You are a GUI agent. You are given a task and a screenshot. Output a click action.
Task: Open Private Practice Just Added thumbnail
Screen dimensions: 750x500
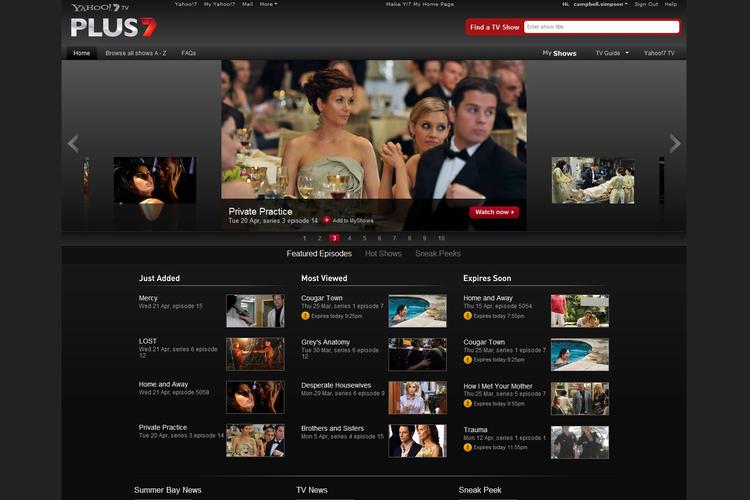coord(255,440)
